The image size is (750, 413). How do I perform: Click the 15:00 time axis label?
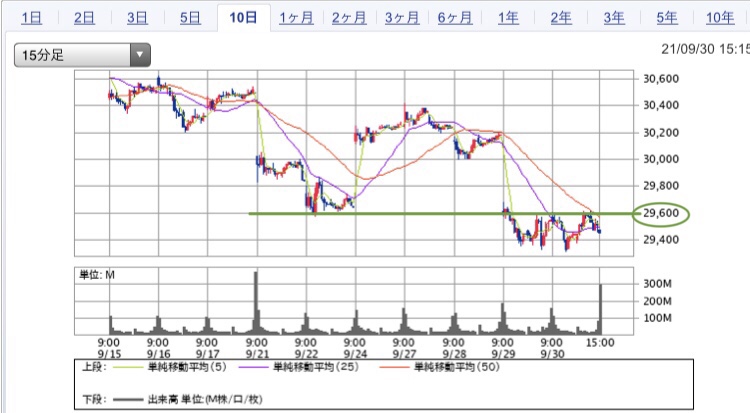coord(600,343)
